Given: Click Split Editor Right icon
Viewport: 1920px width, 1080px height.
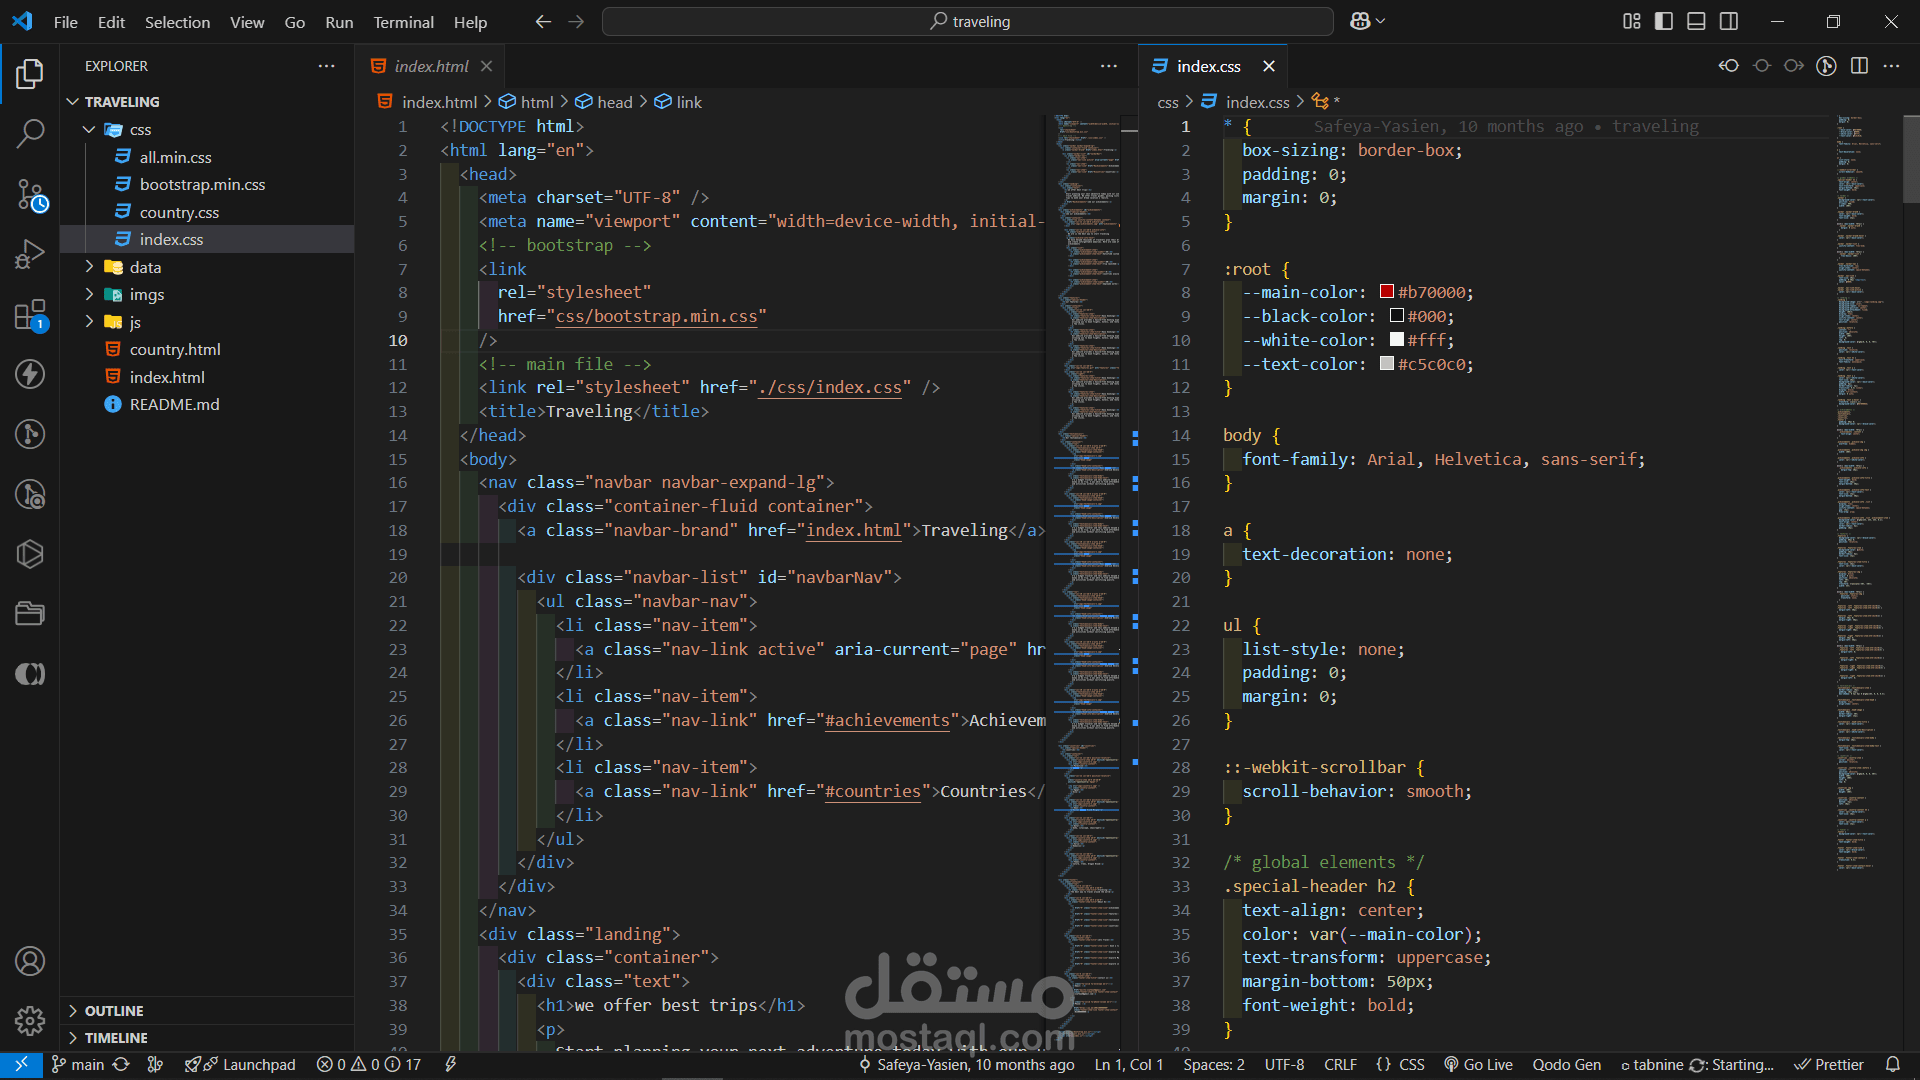Looking at the screenshot, I should [1859, 66].
